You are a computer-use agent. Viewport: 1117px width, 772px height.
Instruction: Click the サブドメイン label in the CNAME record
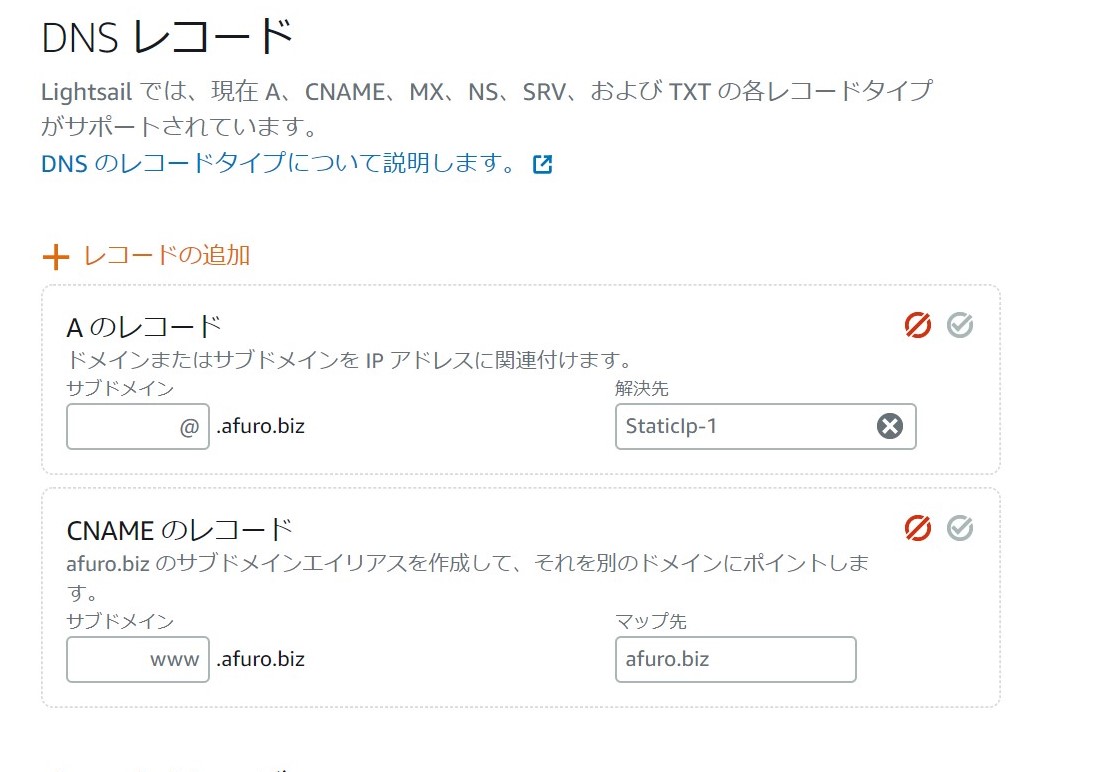120,621
